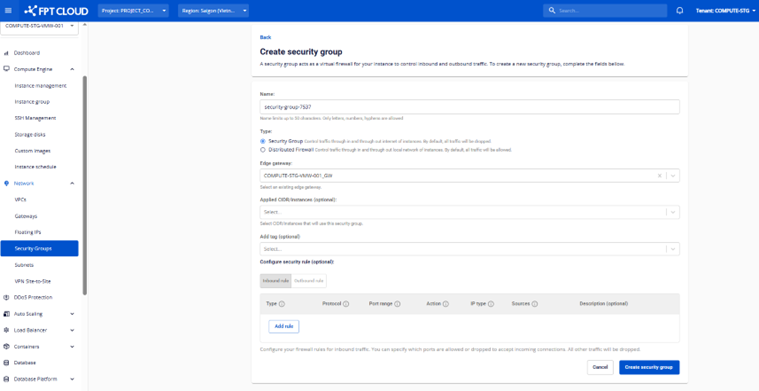
Task: Open the Add tag dropdown
Action: (x=470, y=249)
